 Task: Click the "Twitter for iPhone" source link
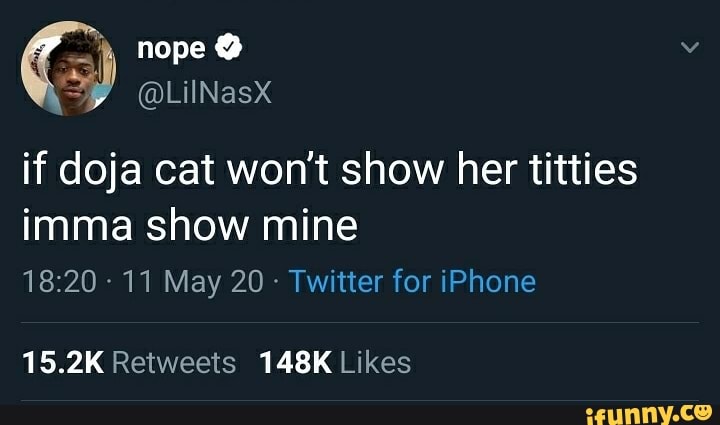411,281
